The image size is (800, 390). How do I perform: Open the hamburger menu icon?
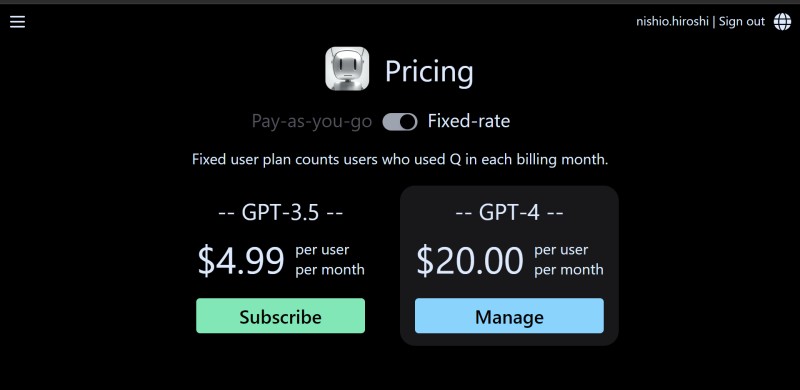click(x=17, y=21)
